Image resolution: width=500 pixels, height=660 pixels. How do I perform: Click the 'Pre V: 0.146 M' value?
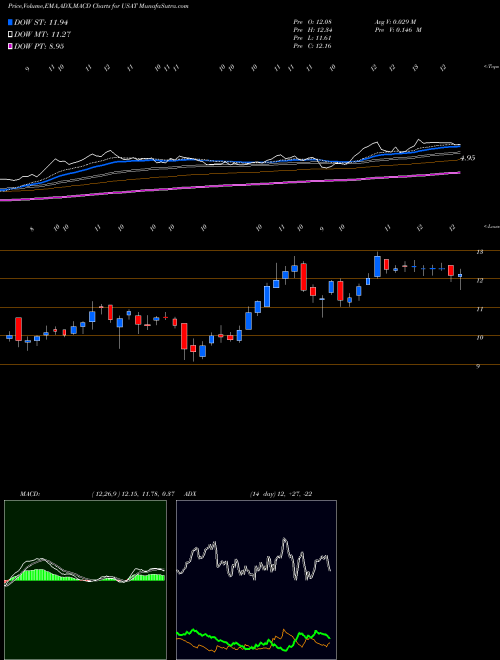[398, 30]
